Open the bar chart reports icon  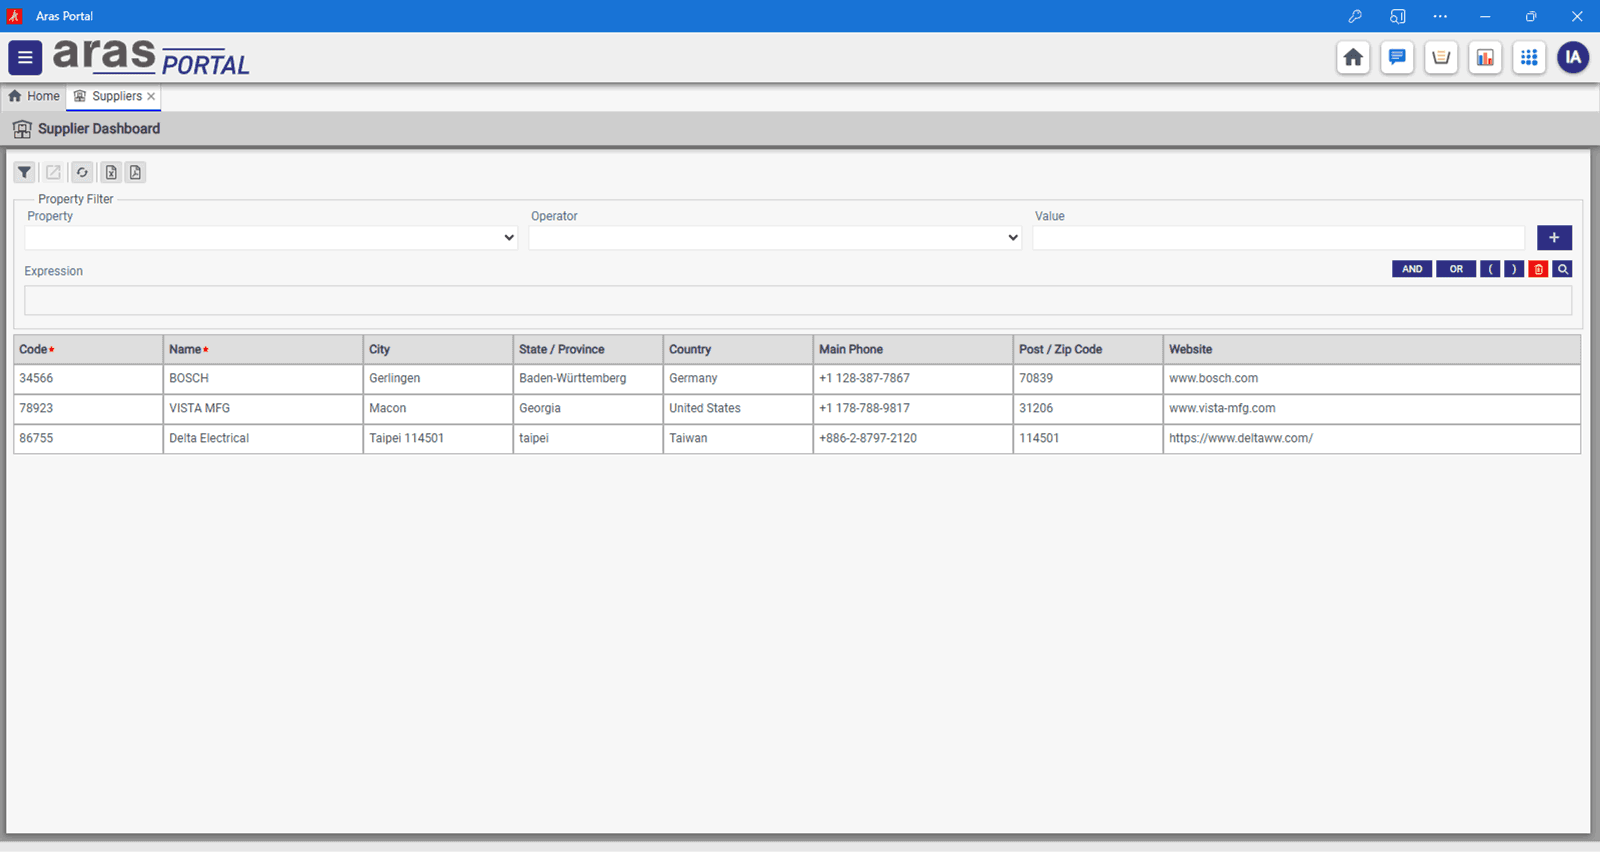coord(1485,58)
